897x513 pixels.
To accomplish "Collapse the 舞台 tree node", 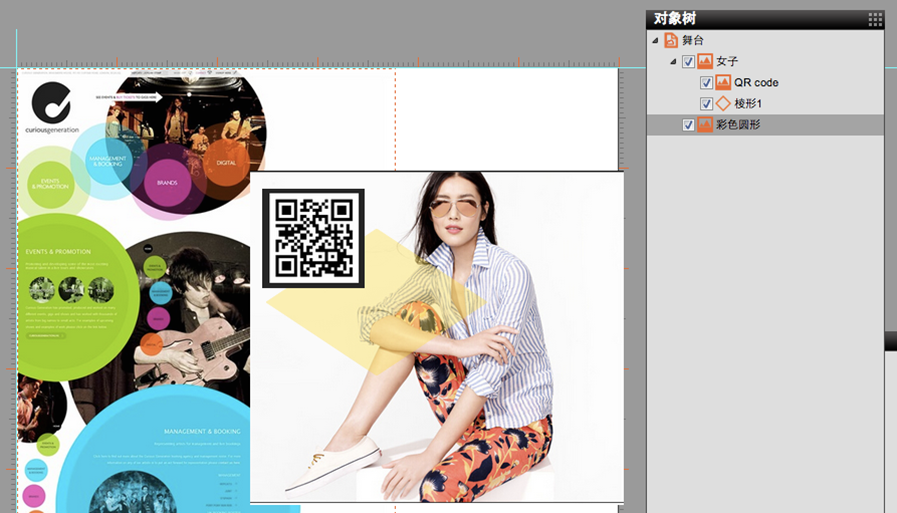I will click(x=656, y=41).
